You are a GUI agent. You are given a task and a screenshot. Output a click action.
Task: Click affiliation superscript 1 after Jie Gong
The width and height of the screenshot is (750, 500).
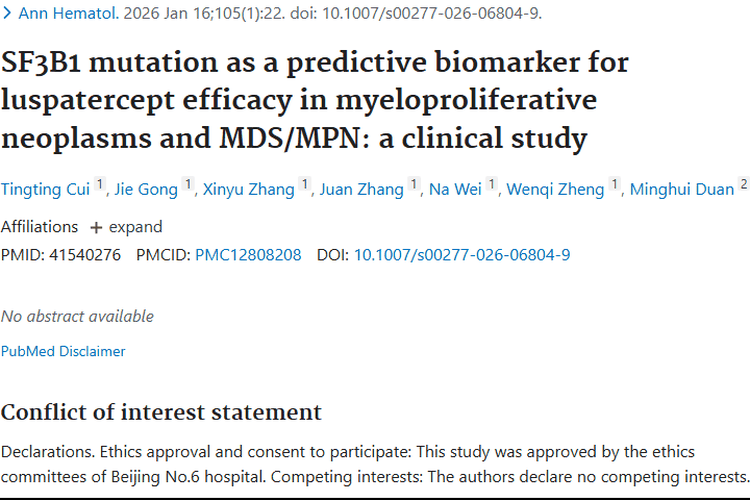(x=187, y=184)
